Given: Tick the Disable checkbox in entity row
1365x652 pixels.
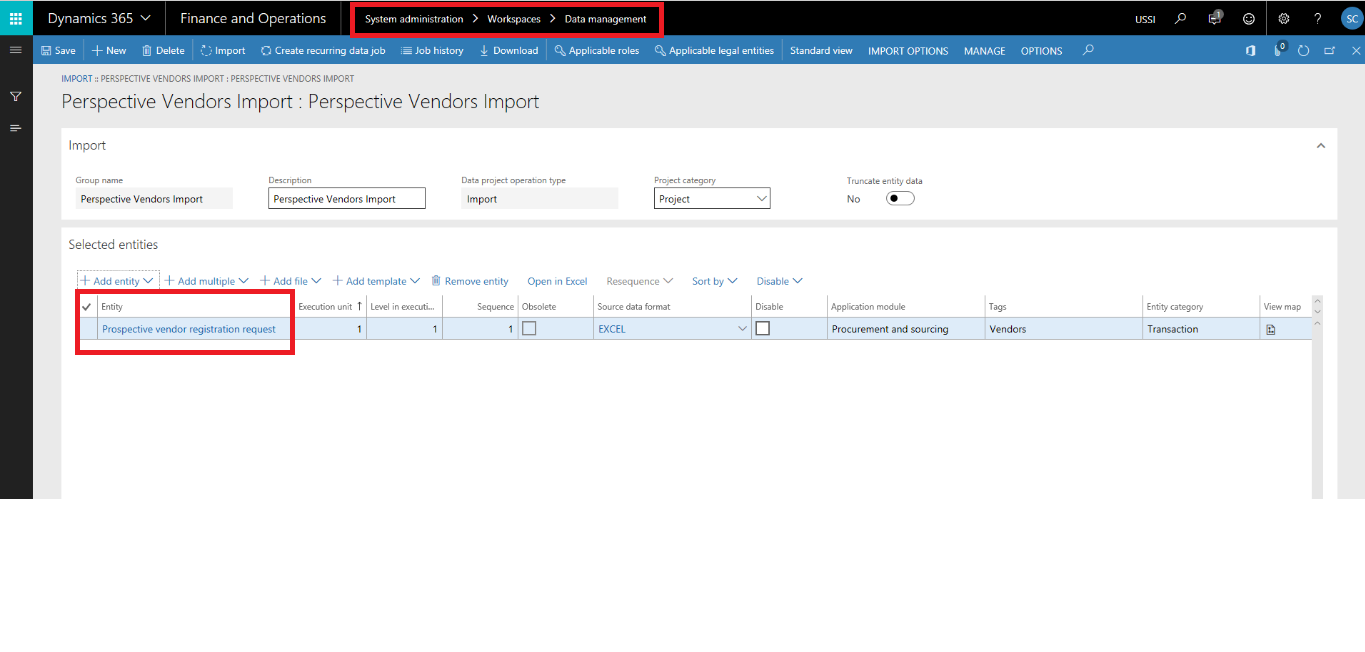Looking at the screenshot, I should 762,328.
